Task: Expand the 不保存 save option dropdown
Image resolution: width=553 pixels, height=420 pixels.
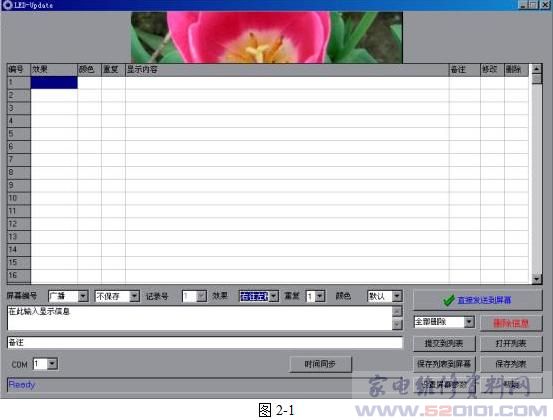Action: click(x=134, y=296)
